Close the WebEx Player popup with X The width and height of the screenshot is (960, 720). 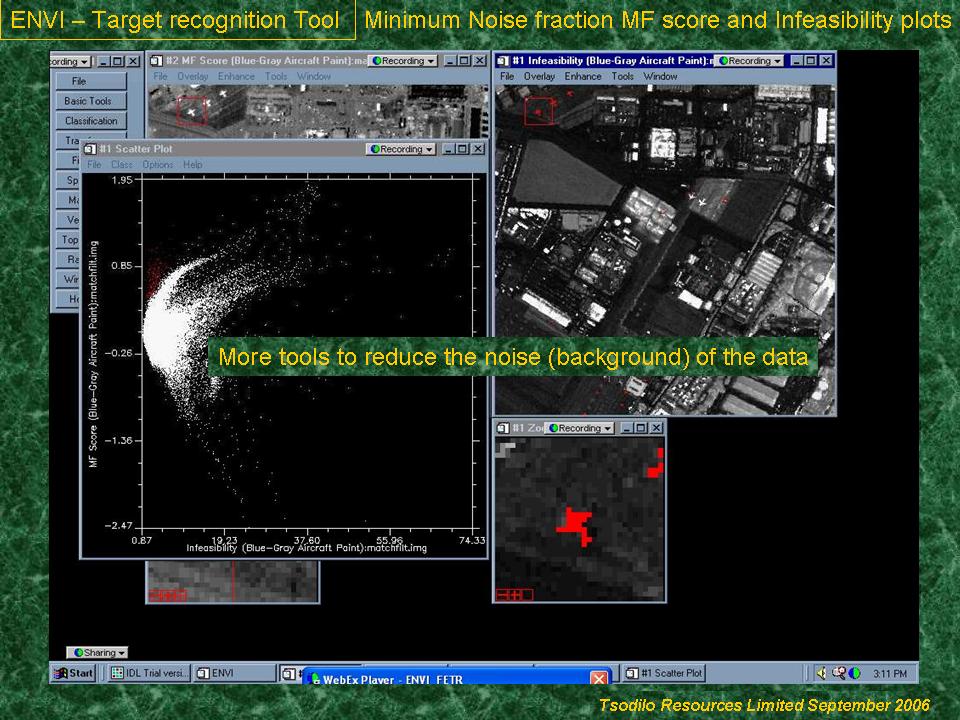[x=599, y=678]
